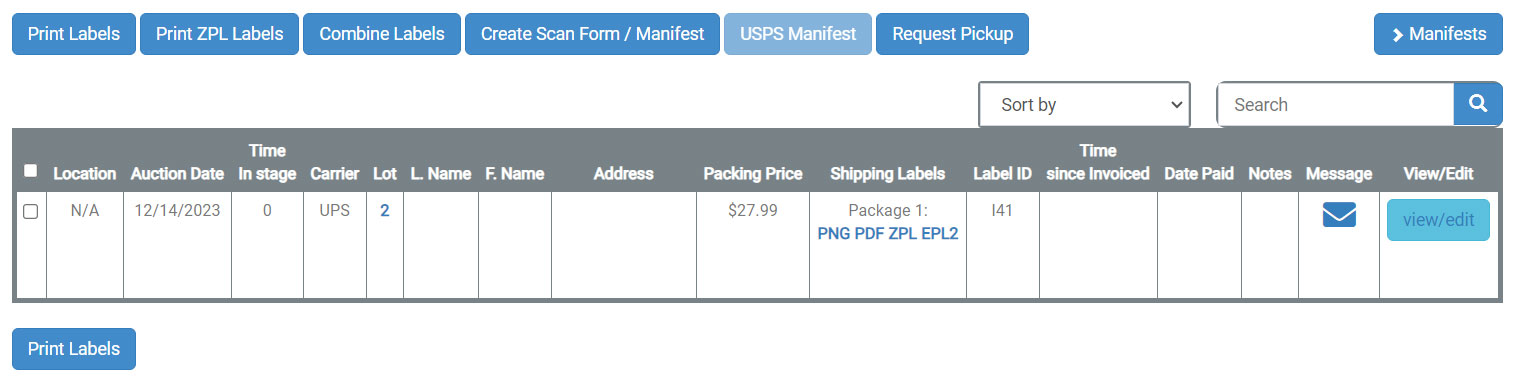Open lot number 2 link
The width and height of the screenshot is (1513, 383).
[x=385, y=211]
